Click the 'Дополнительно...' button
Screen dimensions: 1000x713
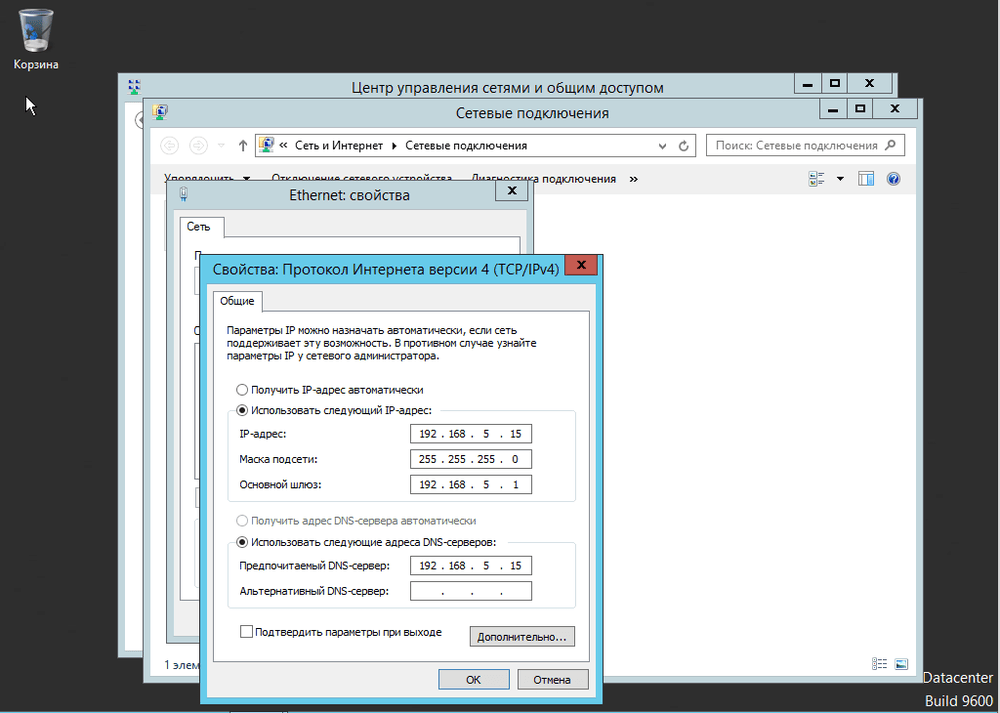pyautogui.click(x=522, y=636)
